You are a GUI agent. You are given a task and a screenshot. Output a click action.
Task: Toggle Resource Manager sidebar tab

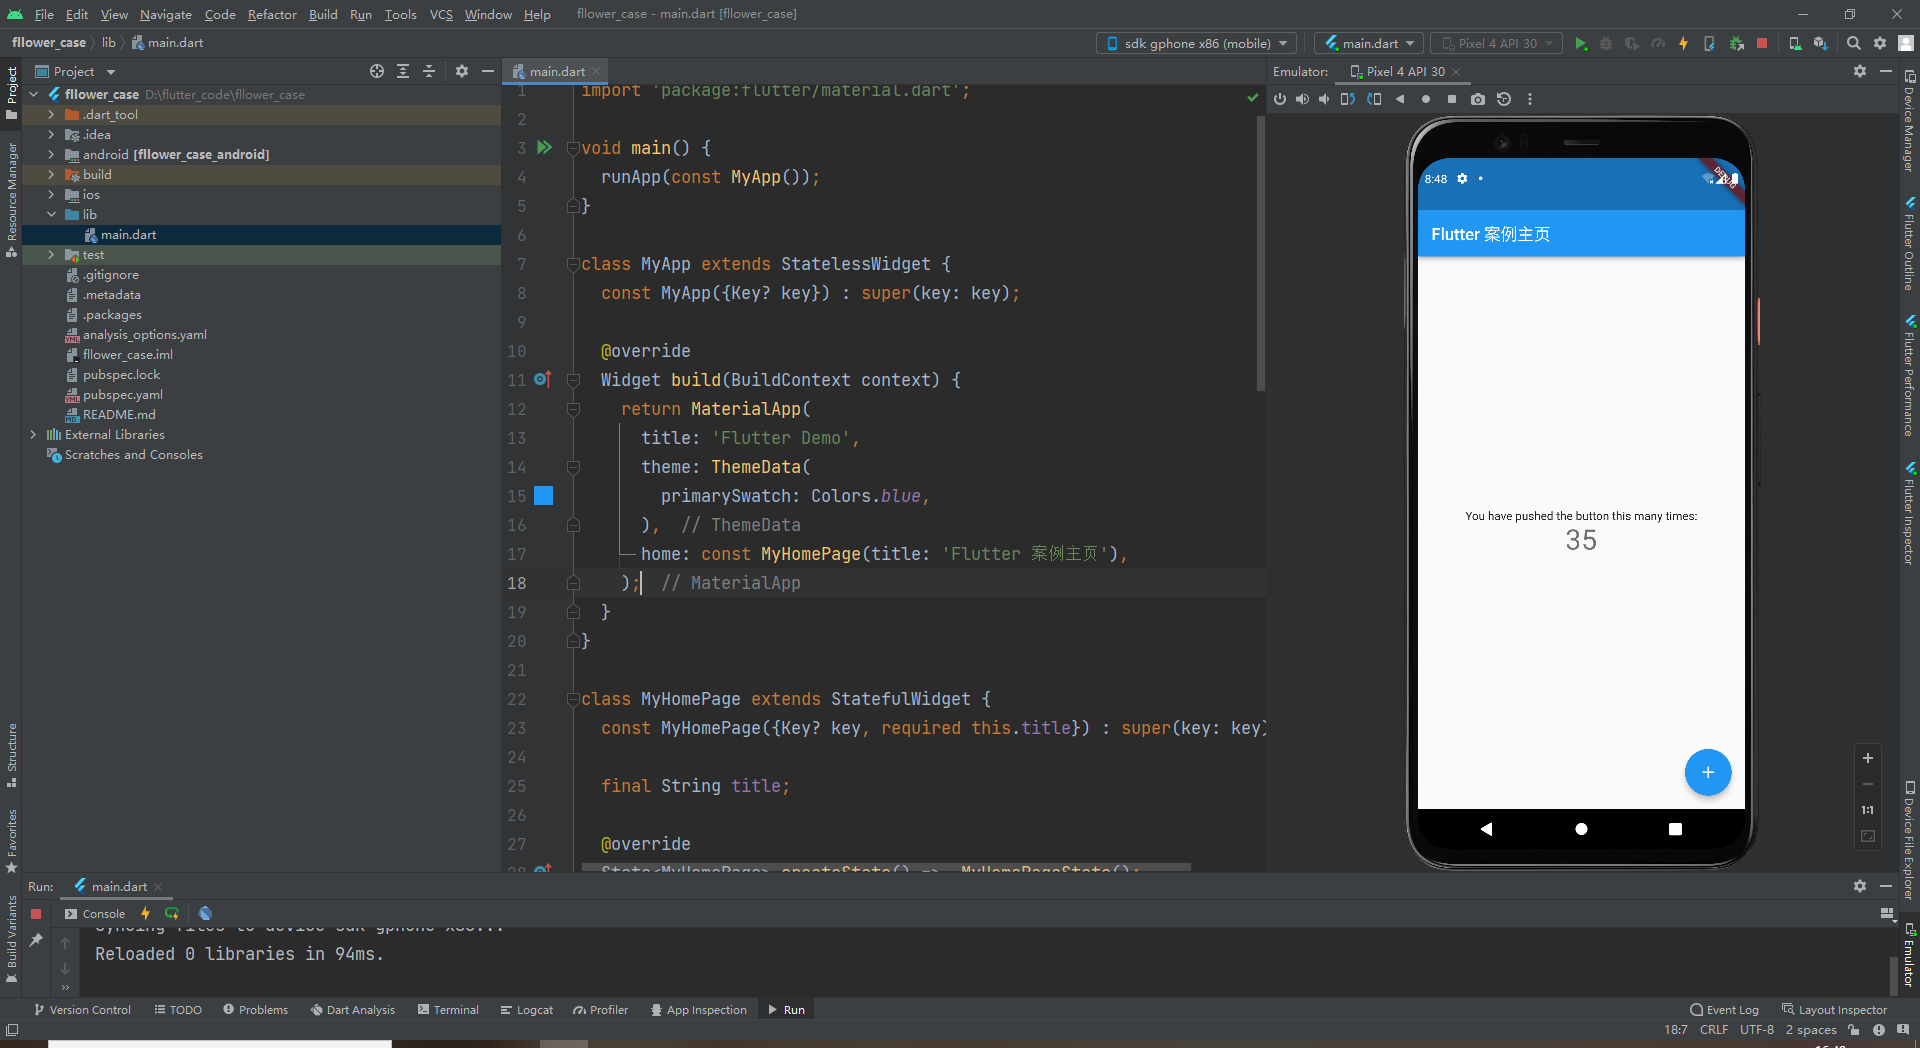[11, 200]
